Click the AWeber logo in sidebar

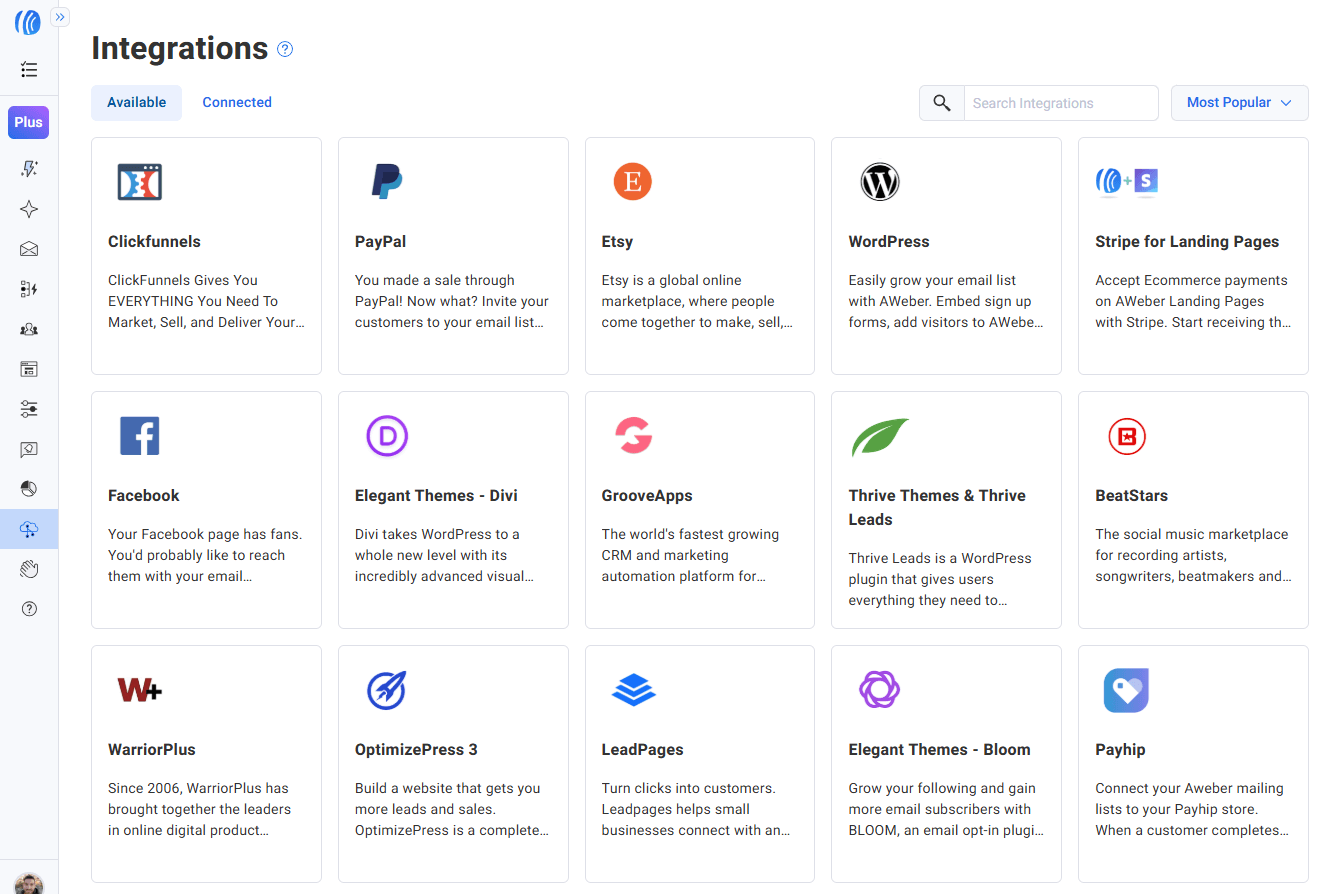click(x=28, y=22)
